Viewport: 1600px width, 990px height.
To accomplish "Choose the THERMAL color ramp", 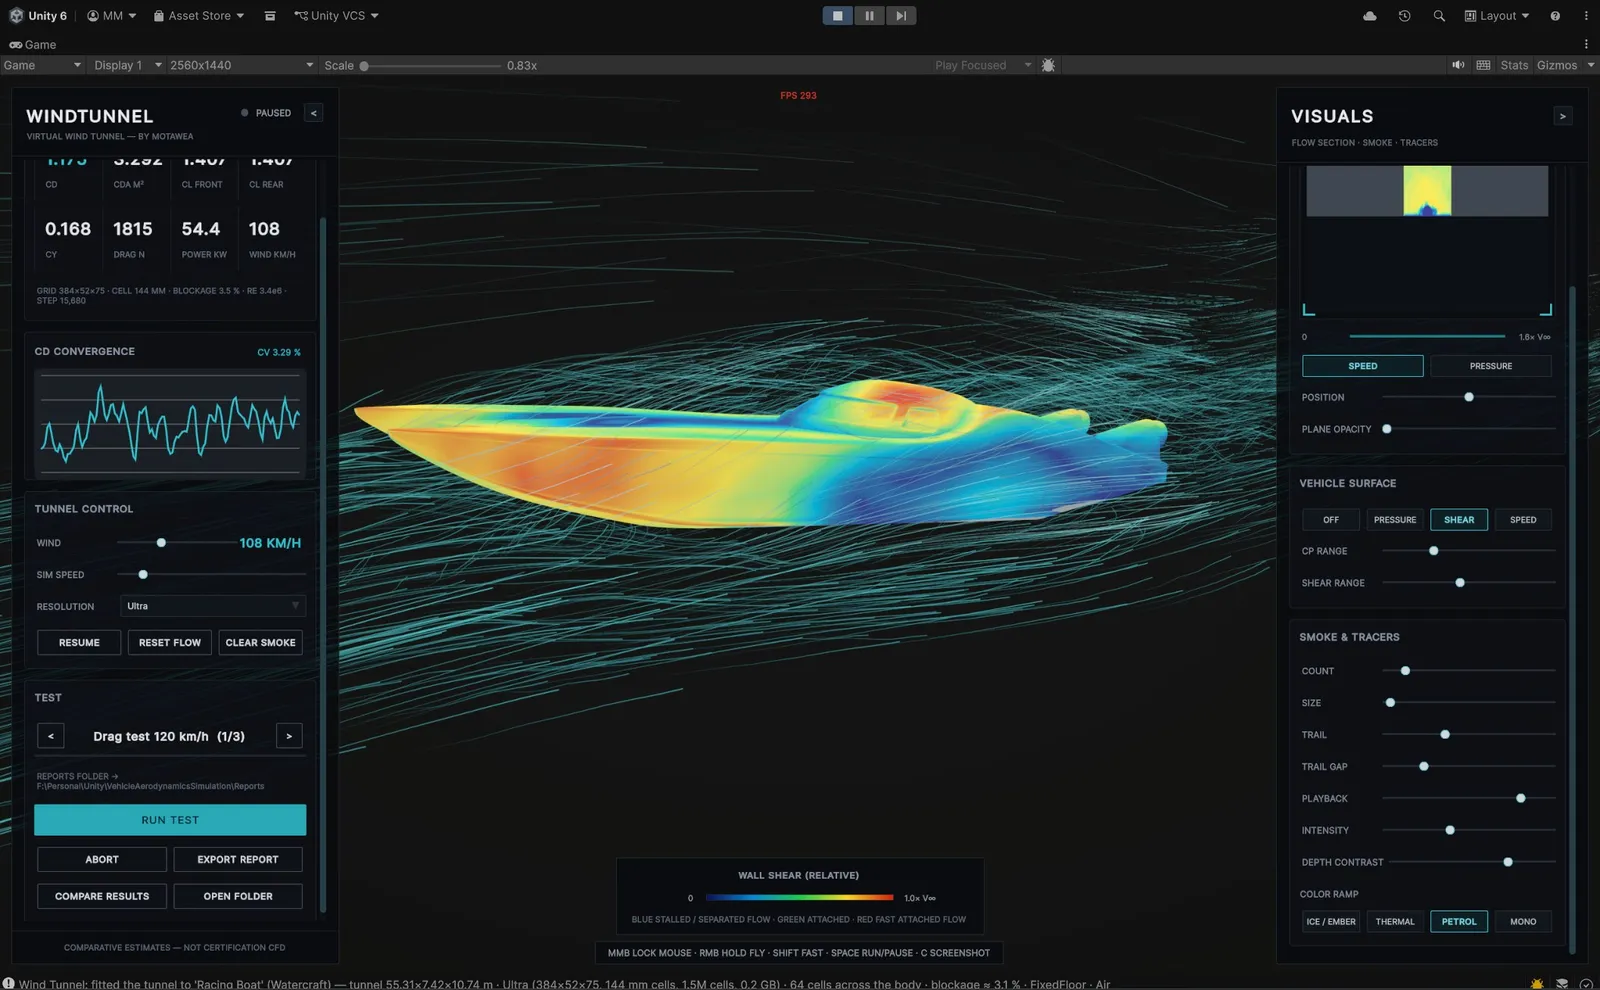I will 1395,922.
